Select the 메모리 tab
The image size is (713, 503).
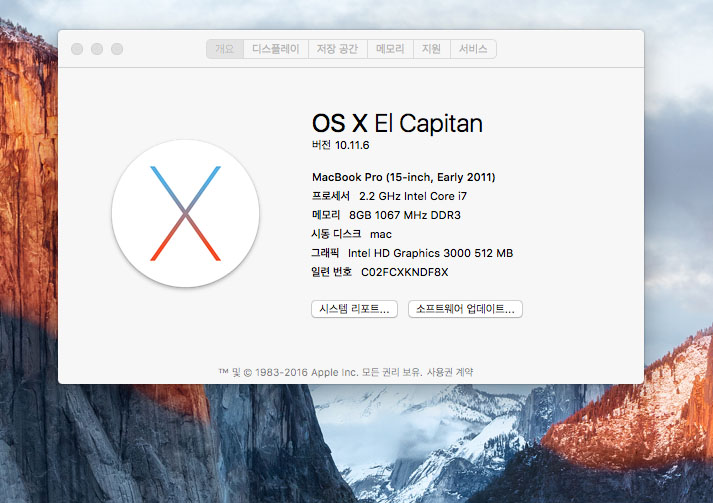(390, 49)
